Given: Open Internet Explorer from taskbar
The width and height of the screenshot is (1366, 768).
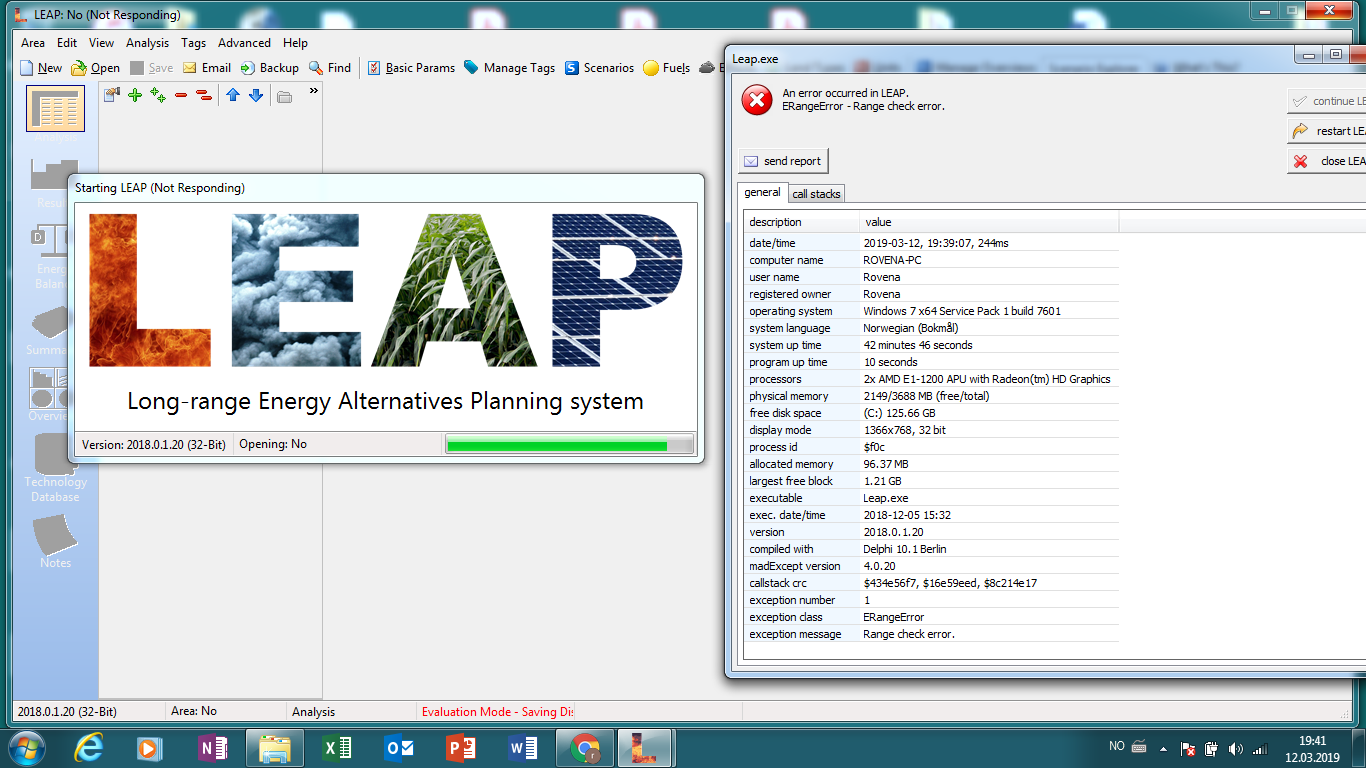Looking at the screenshot, I should point(89,748).
